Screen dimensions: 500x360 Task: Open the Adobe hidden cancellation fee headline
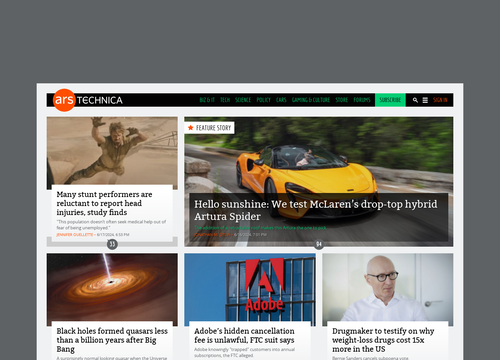click(244, 335)
